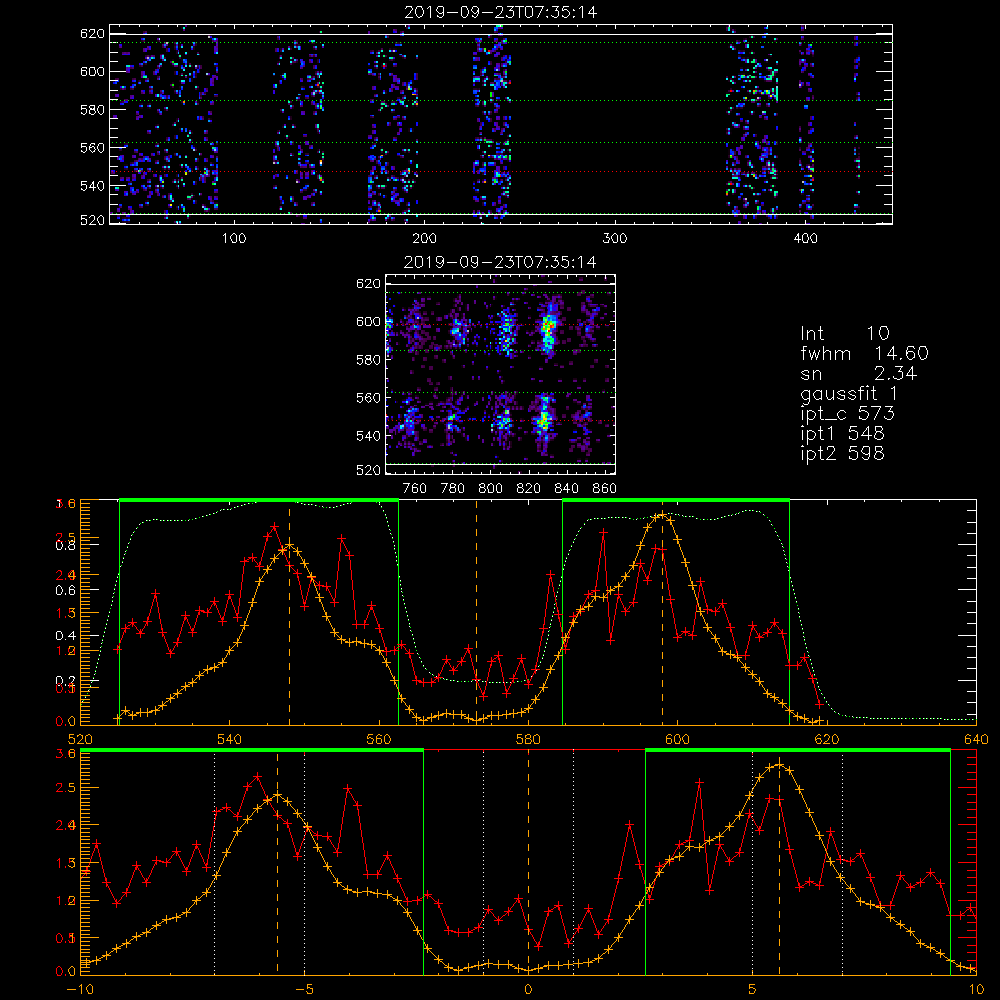1000x1000 pixels.
Task: Click x-axis tick label 100 on top plot
Action: [234, 239]
